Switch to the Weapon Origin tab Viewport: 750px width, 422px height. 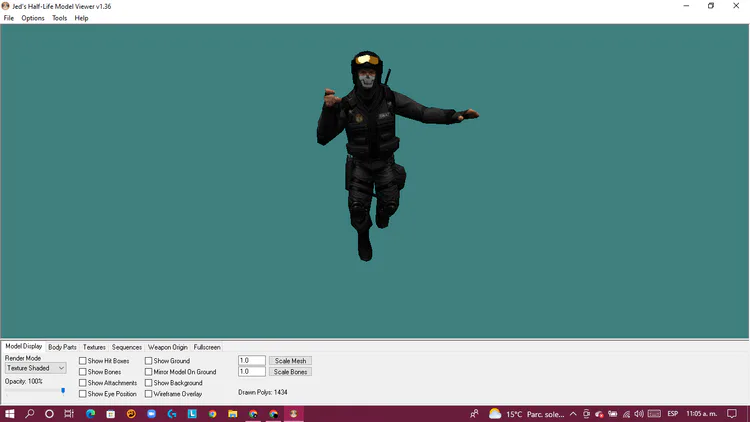point(167,347)
